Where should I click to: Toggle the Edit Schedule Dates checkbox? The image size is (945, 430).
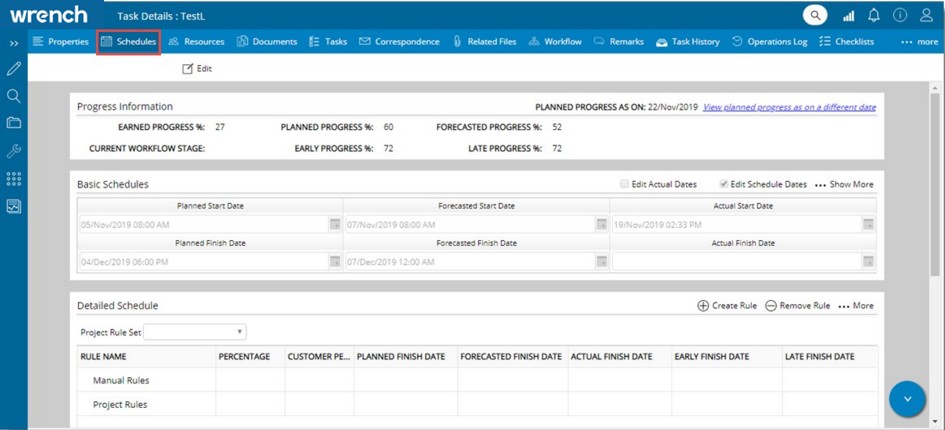pos(724,184)
